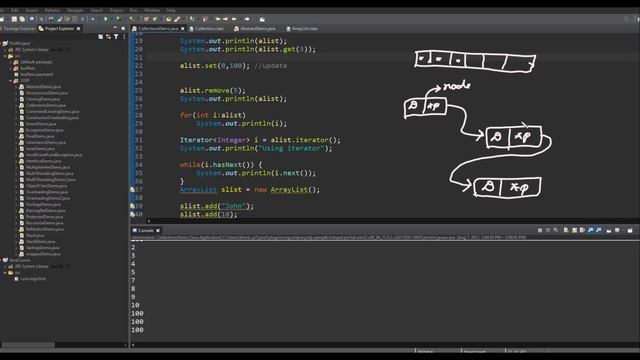640x360 pixels.
Task: Click the FirstProject project icon
Action: [x=5, y=43]
